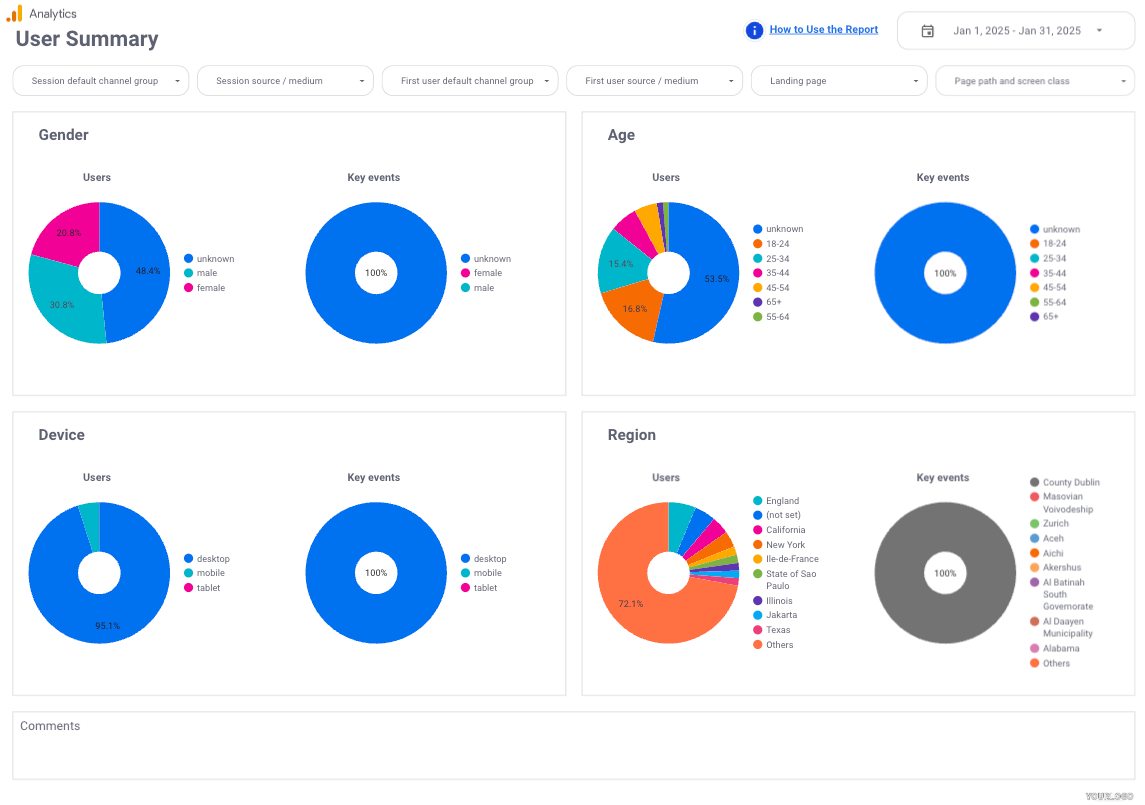Click the County Dublin legend dot
The height and width of the screenshot is (805, 1145).
(1034, 483)
